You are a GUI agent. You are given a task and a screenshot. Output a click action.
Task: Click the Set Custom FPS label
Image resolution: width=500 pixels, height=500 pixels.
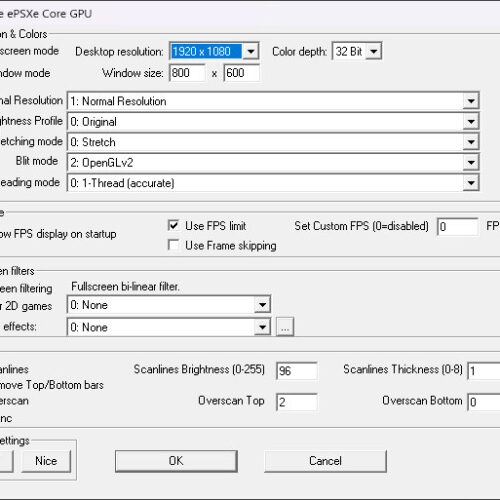[361, 226]
